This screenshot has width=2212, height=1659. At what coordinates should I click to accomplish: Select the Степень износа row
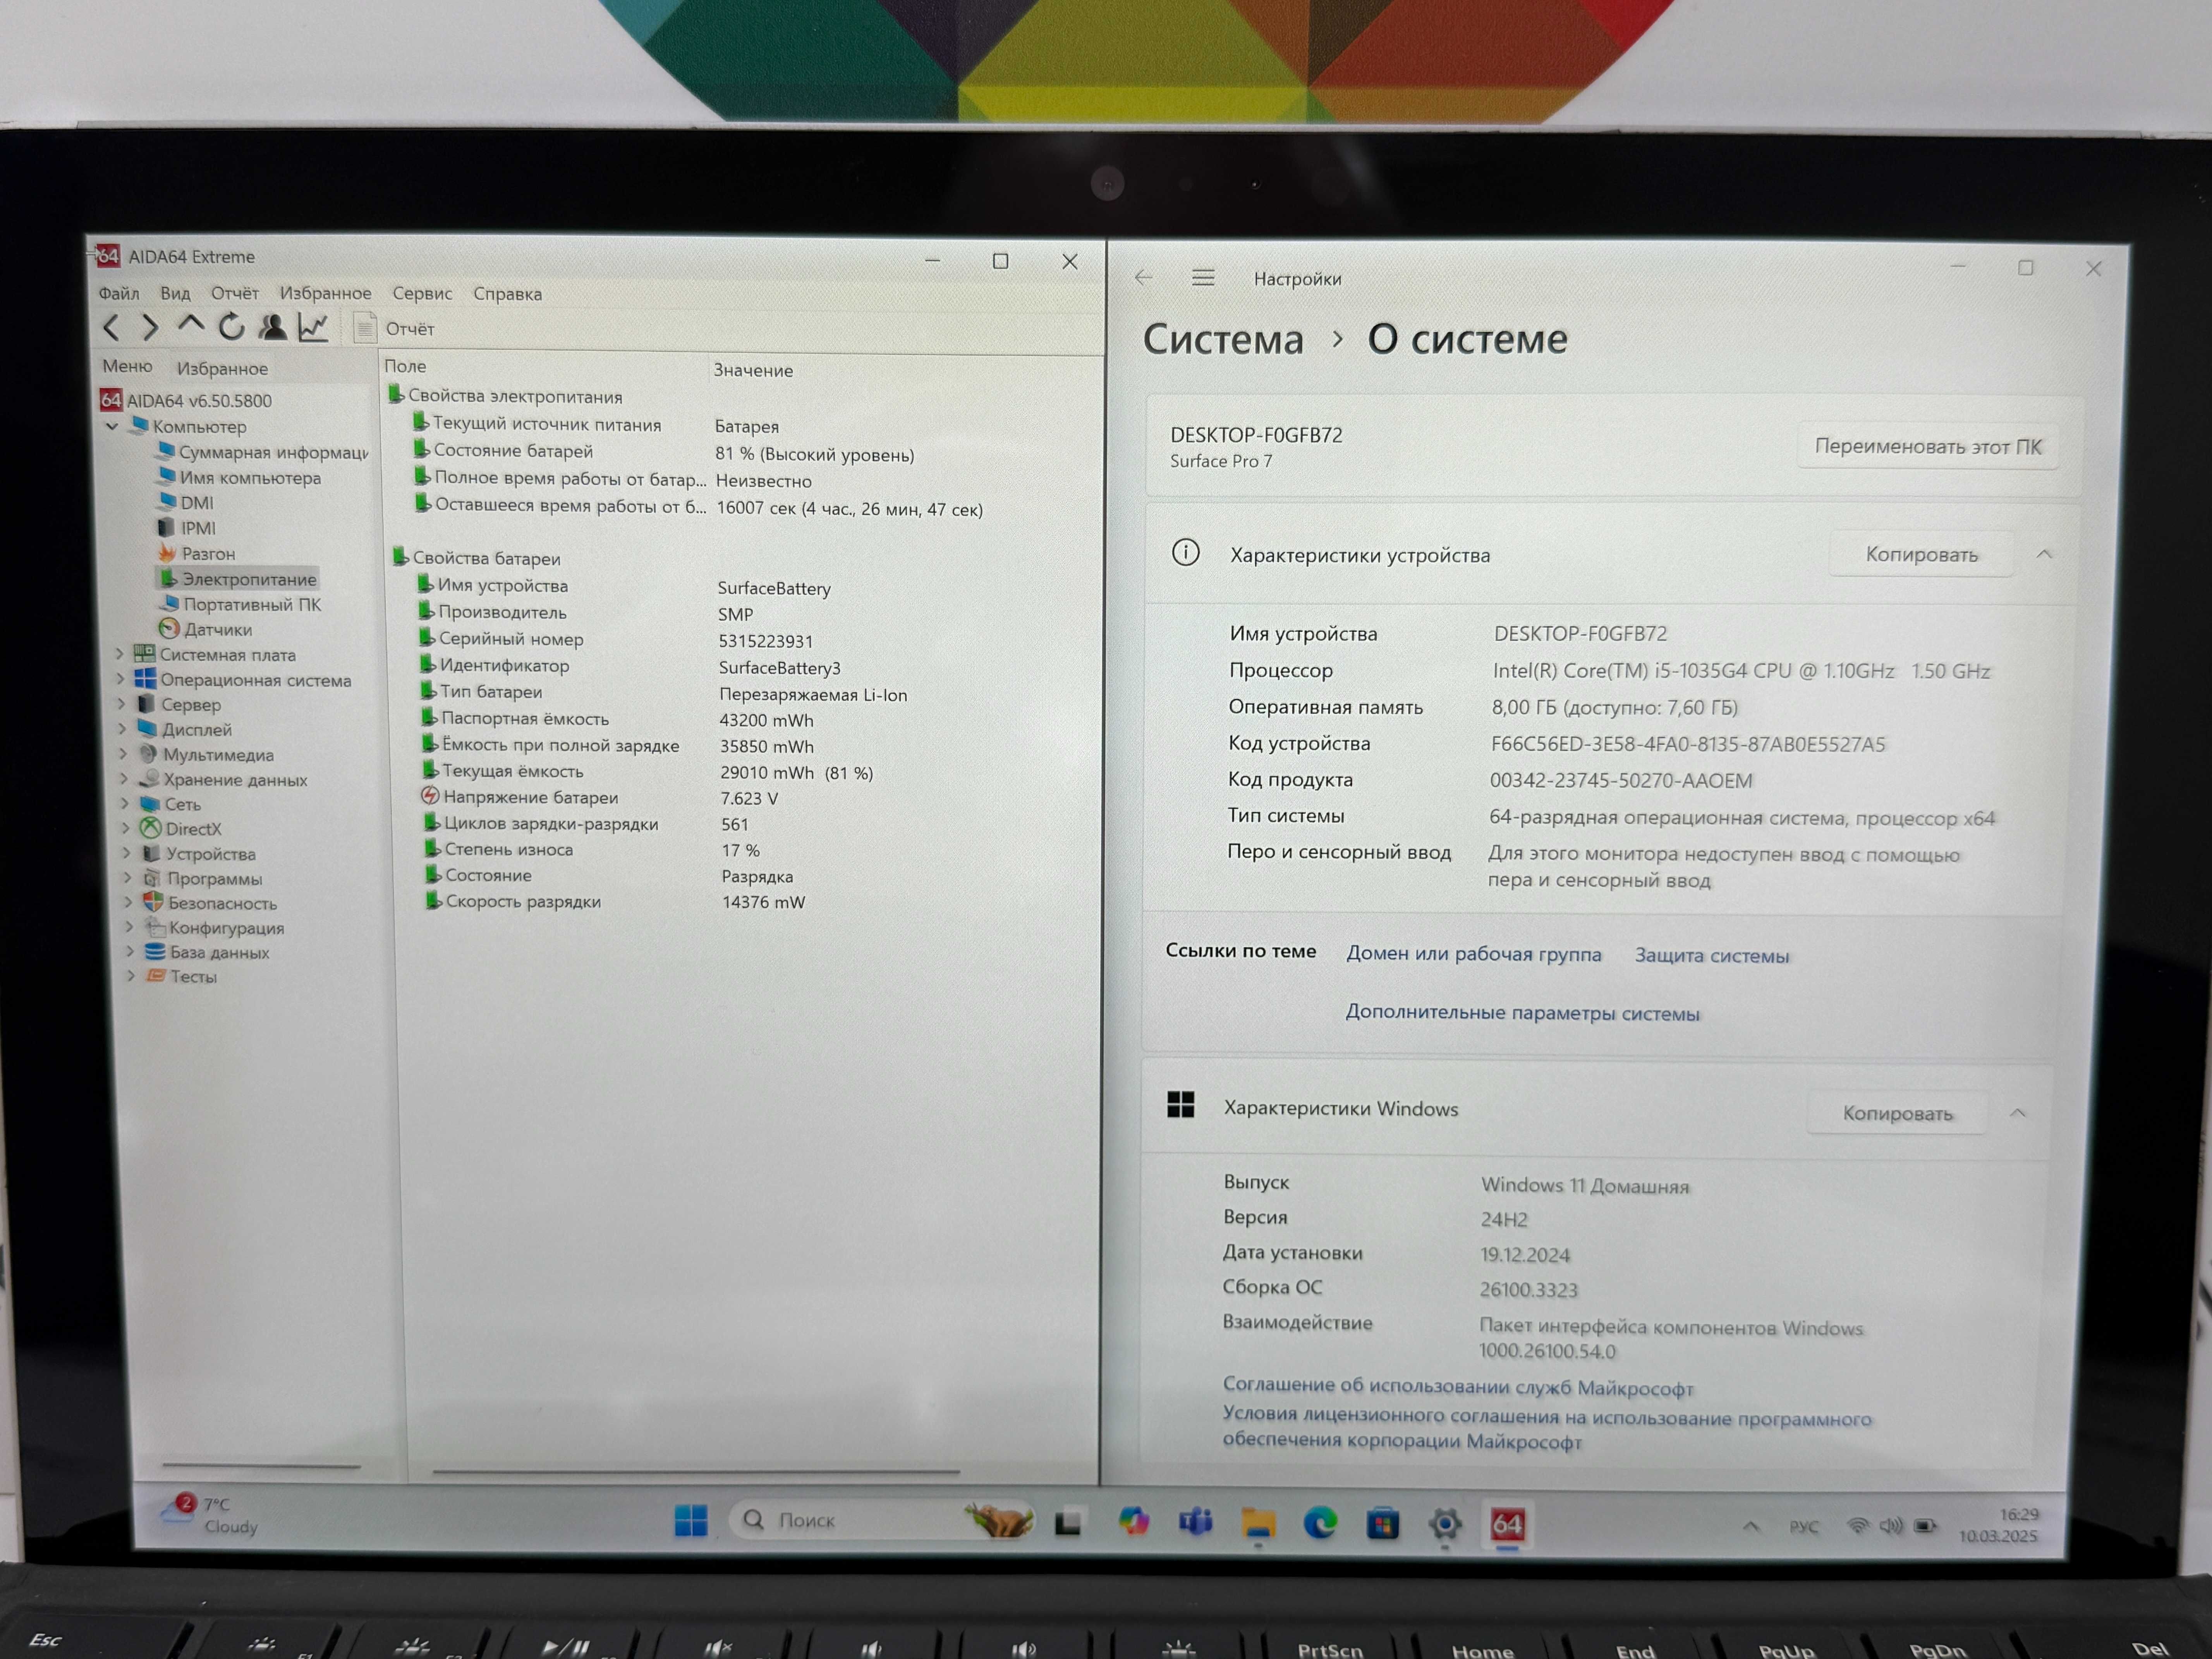click(592, 850)
